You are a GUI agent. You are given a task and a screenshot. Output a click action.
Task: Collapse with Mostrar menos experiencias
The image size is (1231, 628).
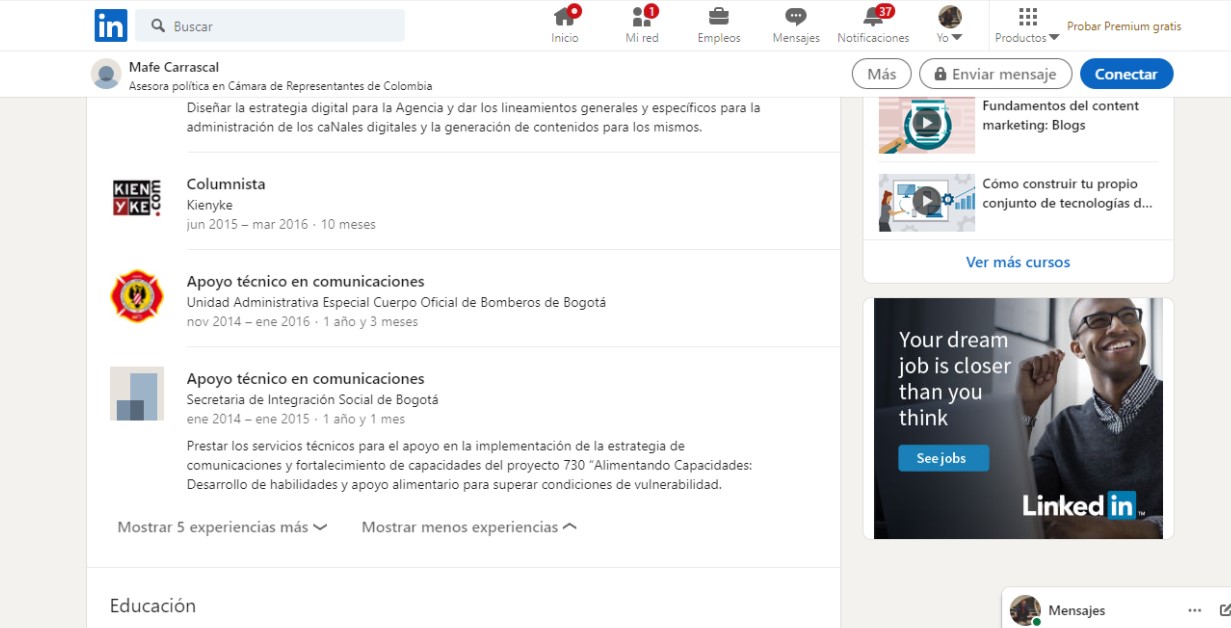469,527
